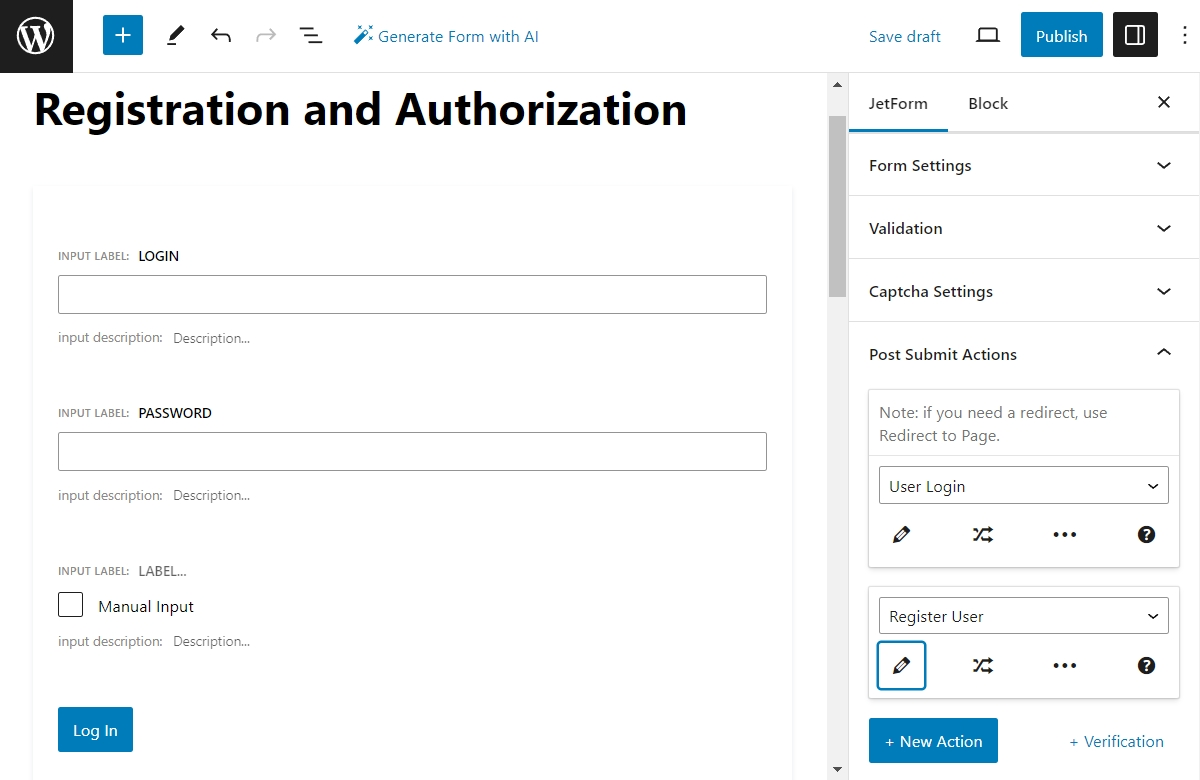Switch to the Block tab
The image size is (1200, 780).
[988, 102]
